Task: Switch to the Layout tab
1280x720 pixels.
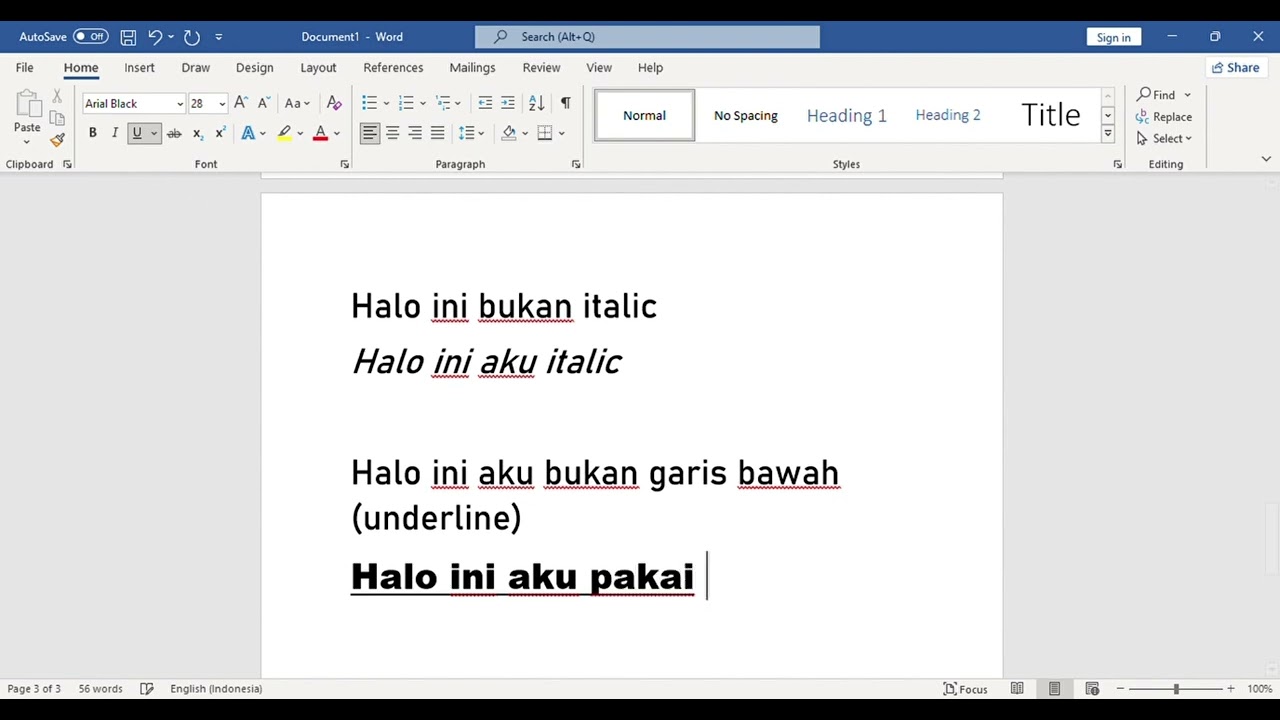Action: (318, 67)
